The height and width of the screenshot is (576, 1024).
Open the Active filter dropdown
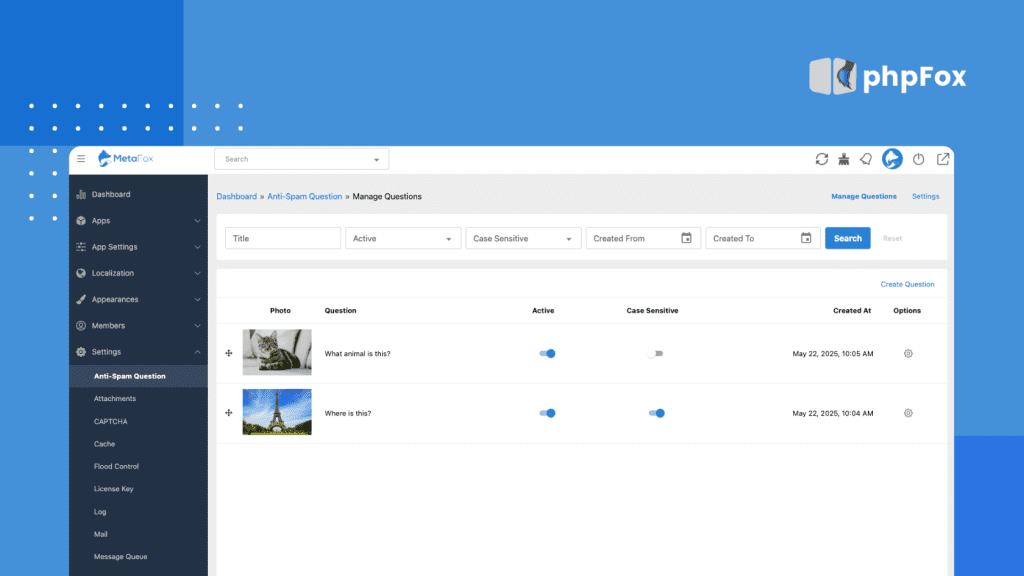pyautogui.click(x=403, y=239)
